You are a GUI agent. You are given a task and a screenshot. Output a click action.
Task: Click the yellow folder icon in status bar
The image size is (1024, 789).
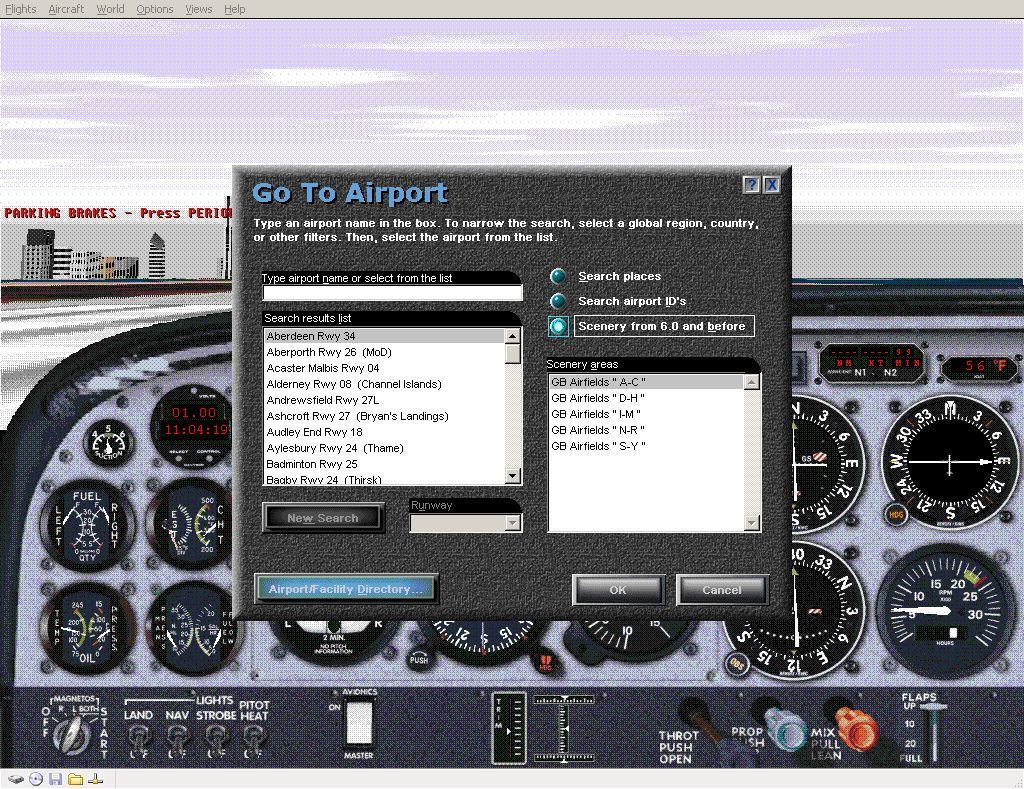(76, 779)
